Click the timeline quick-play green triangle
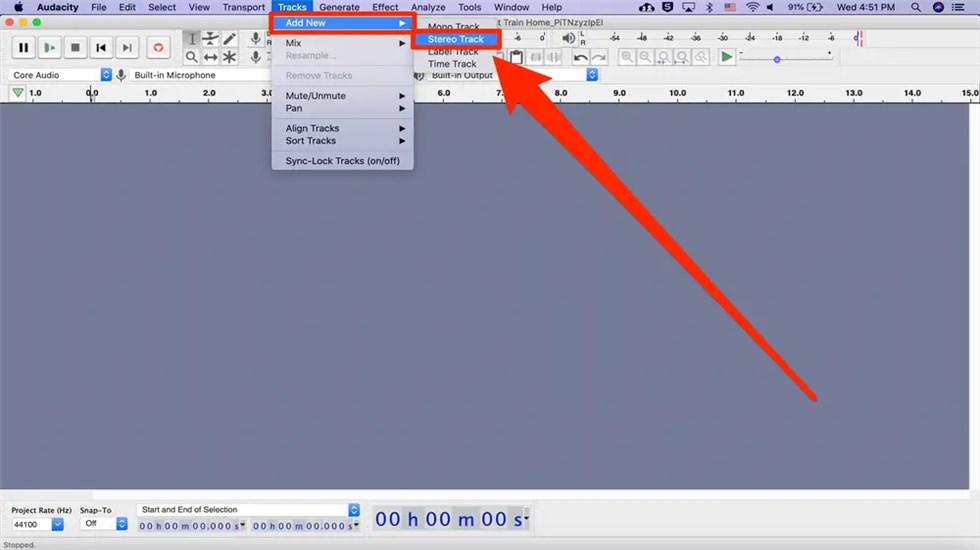This screenshot has width=980, height=550. pyautogui.click(x=18, y=92)
